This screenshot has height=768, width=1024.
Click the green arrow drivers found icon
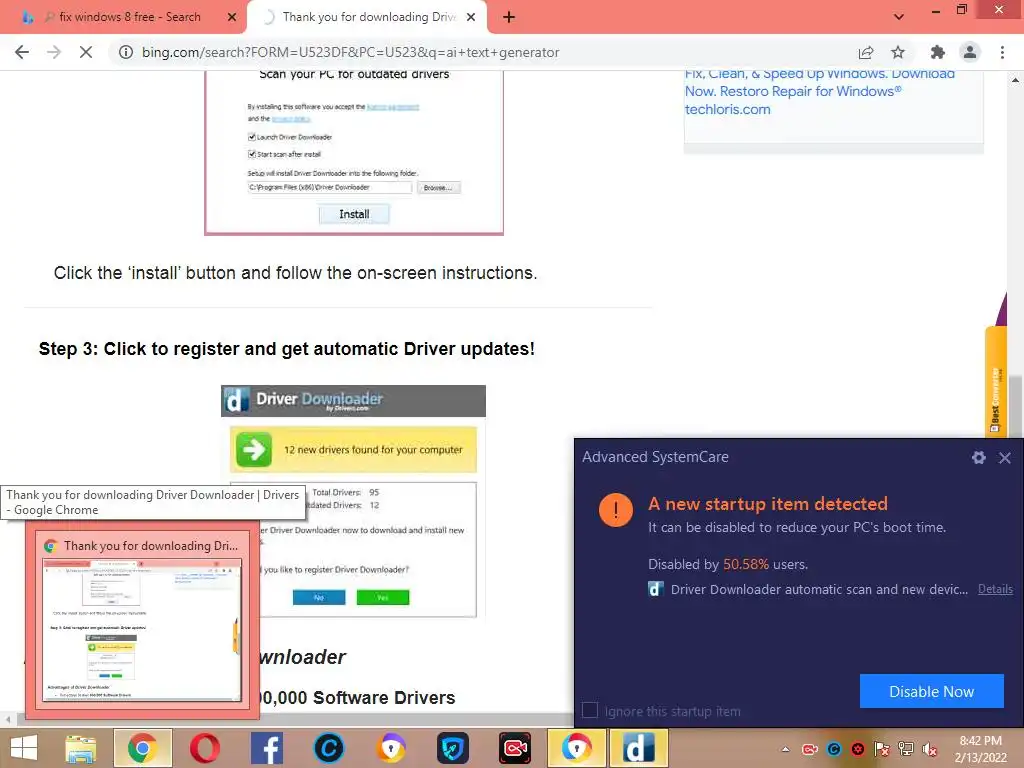click(x=253, y=449)
